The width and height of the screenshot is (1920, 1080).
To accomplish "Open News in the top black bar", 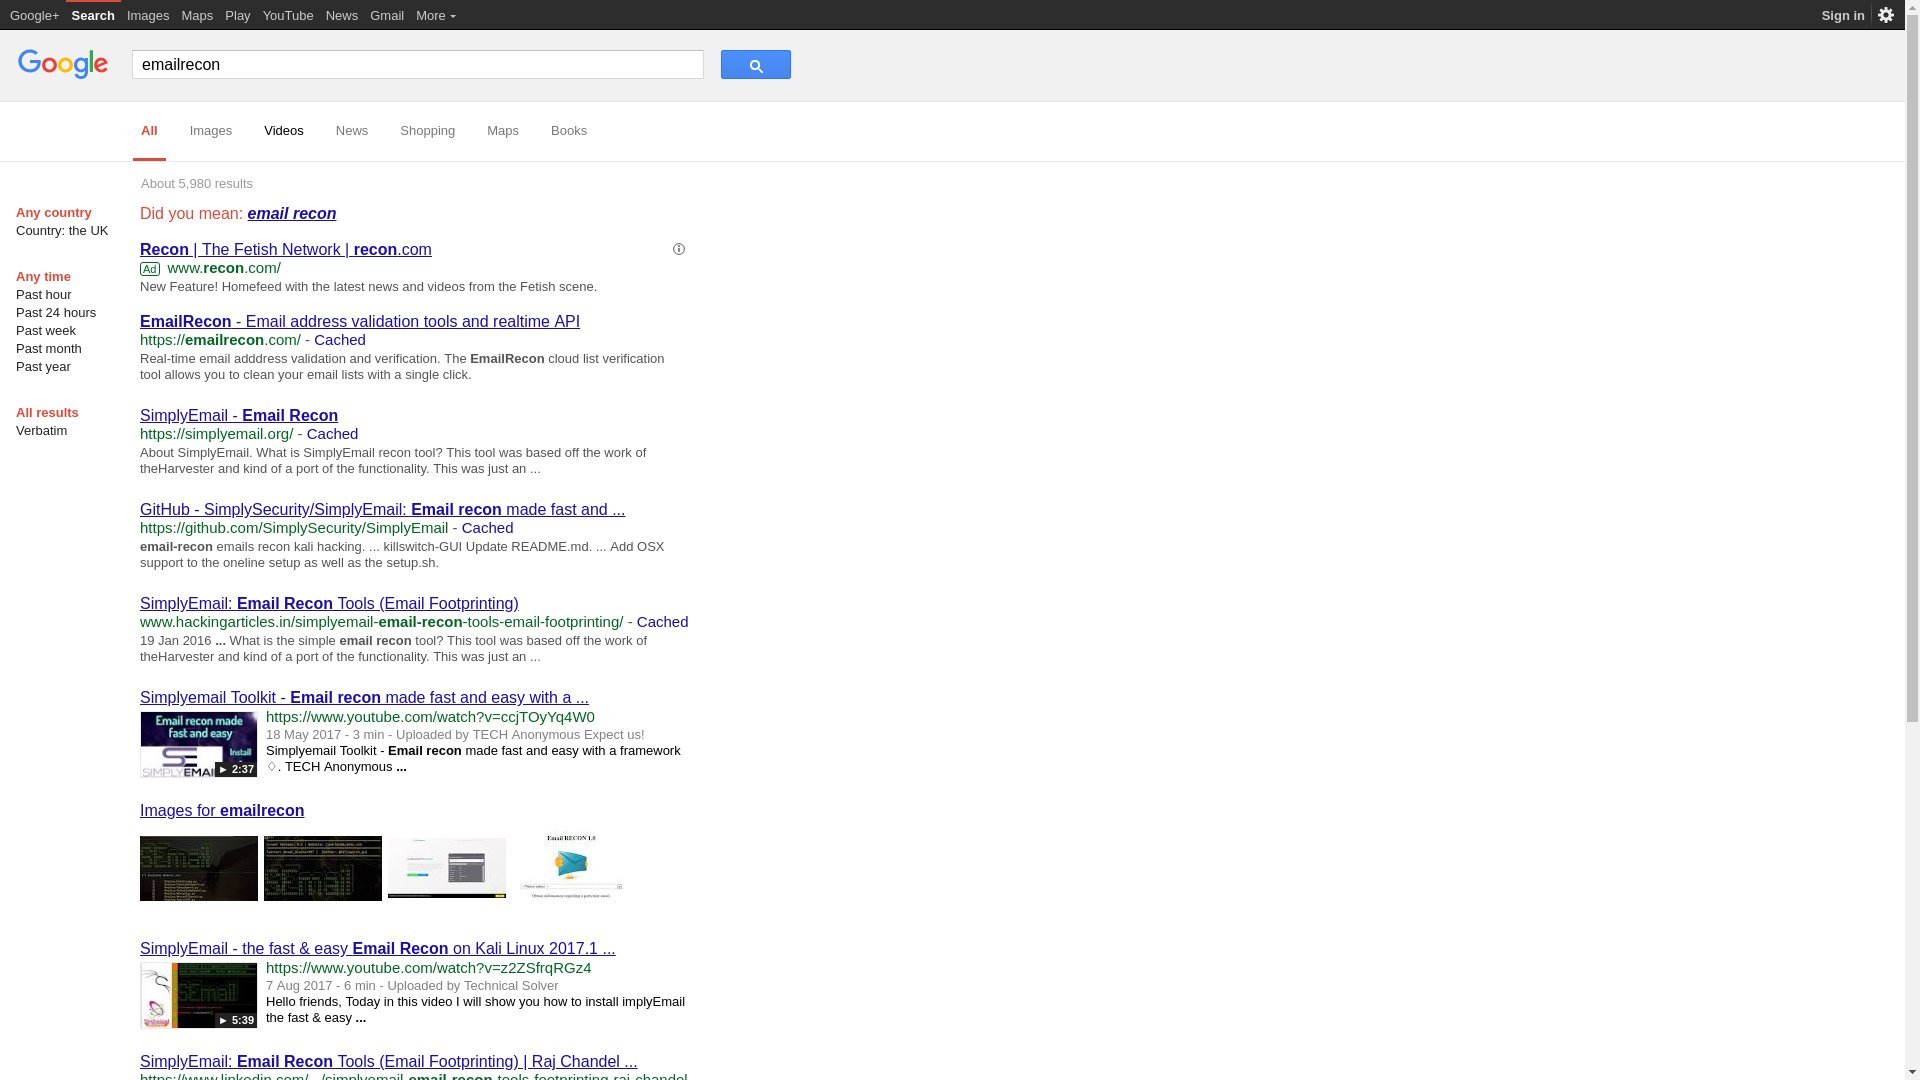I will [342, 15].
